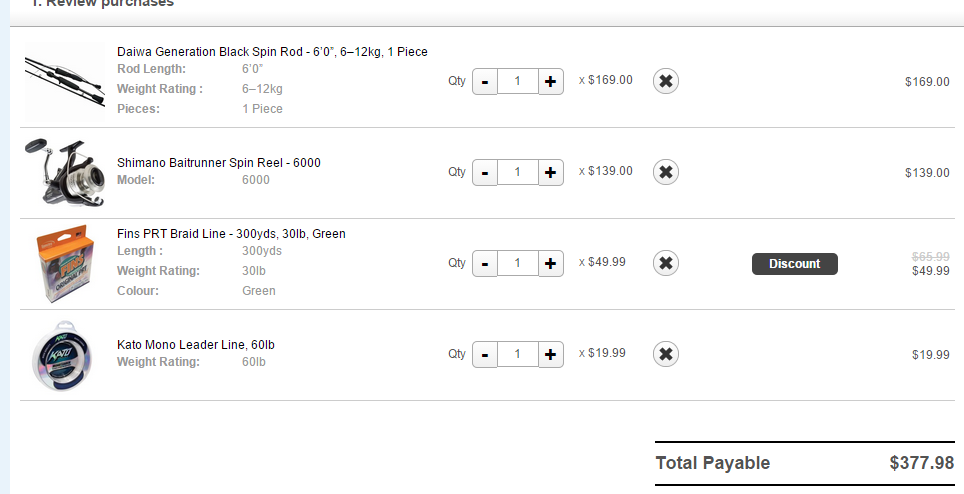Remove Fins PRT Braid Line from cart
This screenshot has height=494, width=964.
[666, 263]
